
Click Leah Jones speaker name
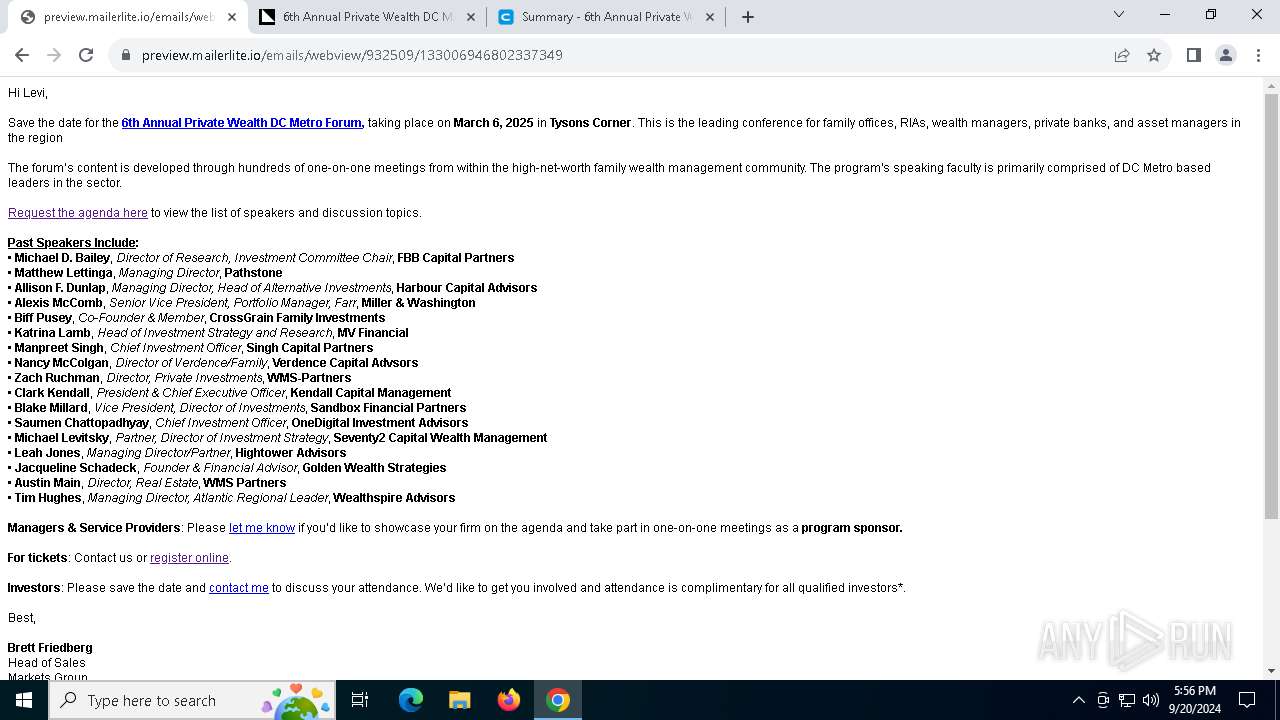[x=47, y=453]
